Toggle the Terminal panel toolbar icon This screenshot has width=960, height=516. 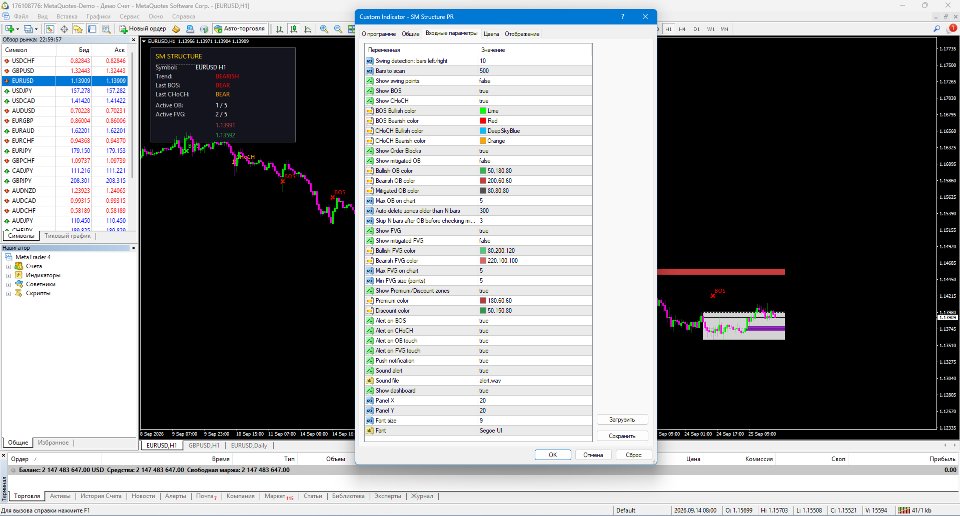click(92, 29)
